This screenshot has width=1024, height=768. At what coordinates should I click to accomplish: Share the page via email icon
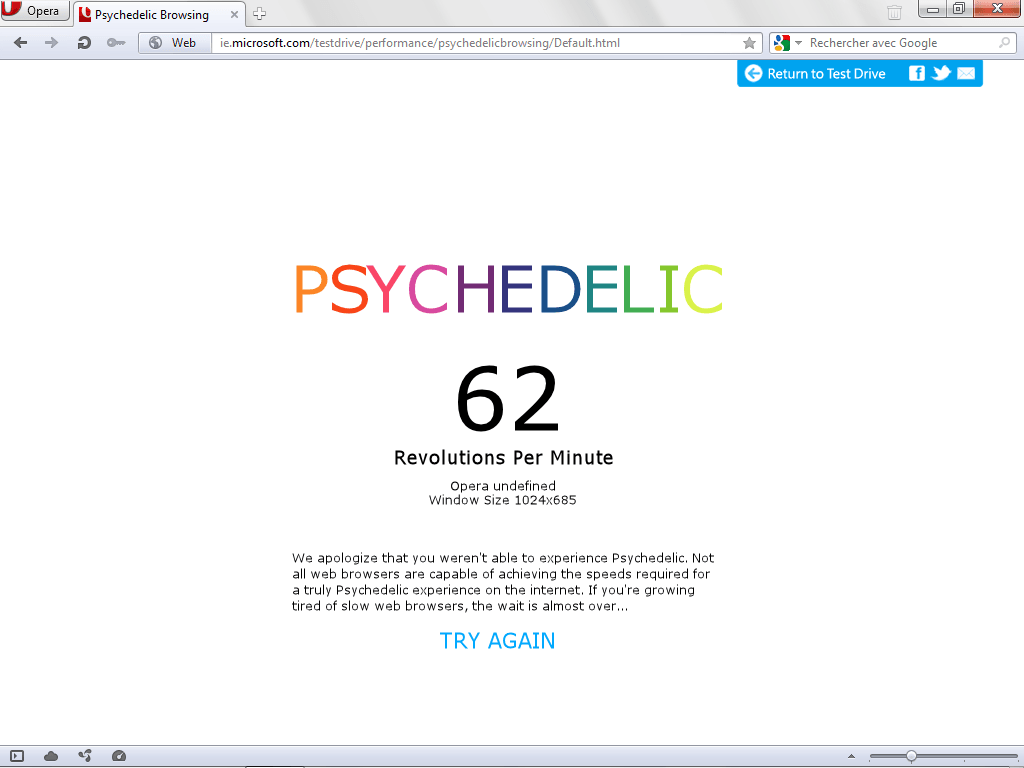tap(966, 73)
